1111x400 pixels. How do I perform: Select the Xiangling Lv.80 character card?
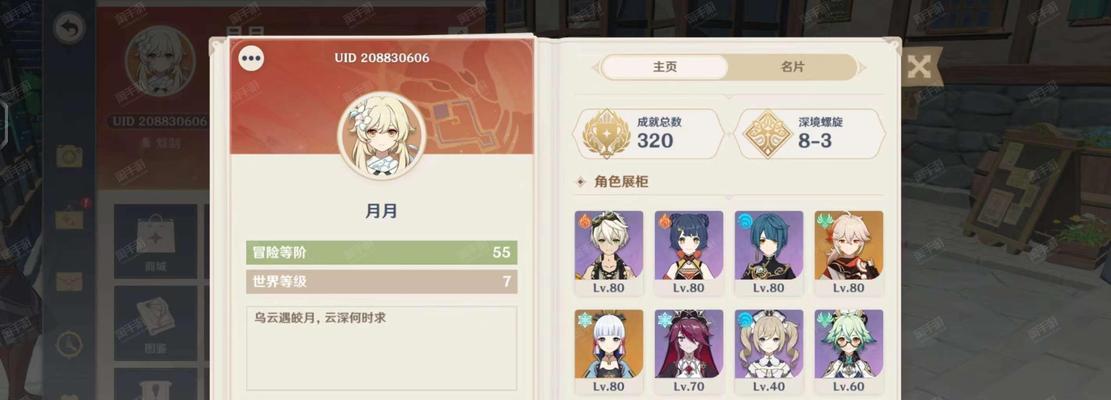coord(689,253)
